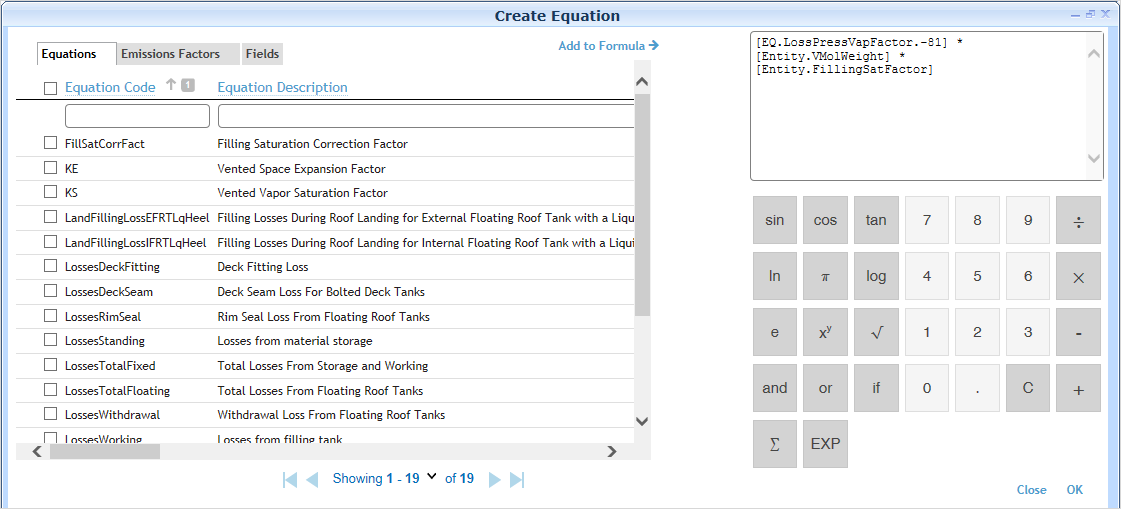Screen dimensions: 1121x509
Task: Check the LossesDeckFitting row checkbox
Action: [x=50, y=266]
